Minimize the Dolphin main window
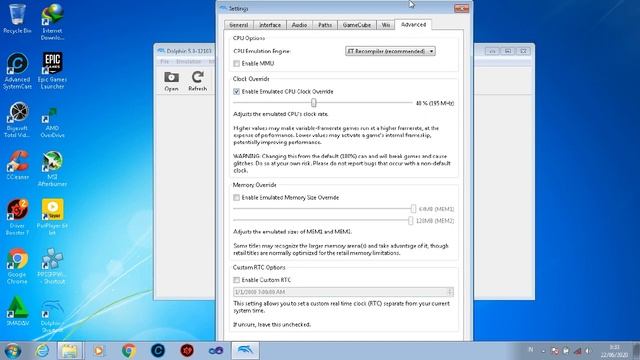Screen dimensions: 640x360 (493, 51)
